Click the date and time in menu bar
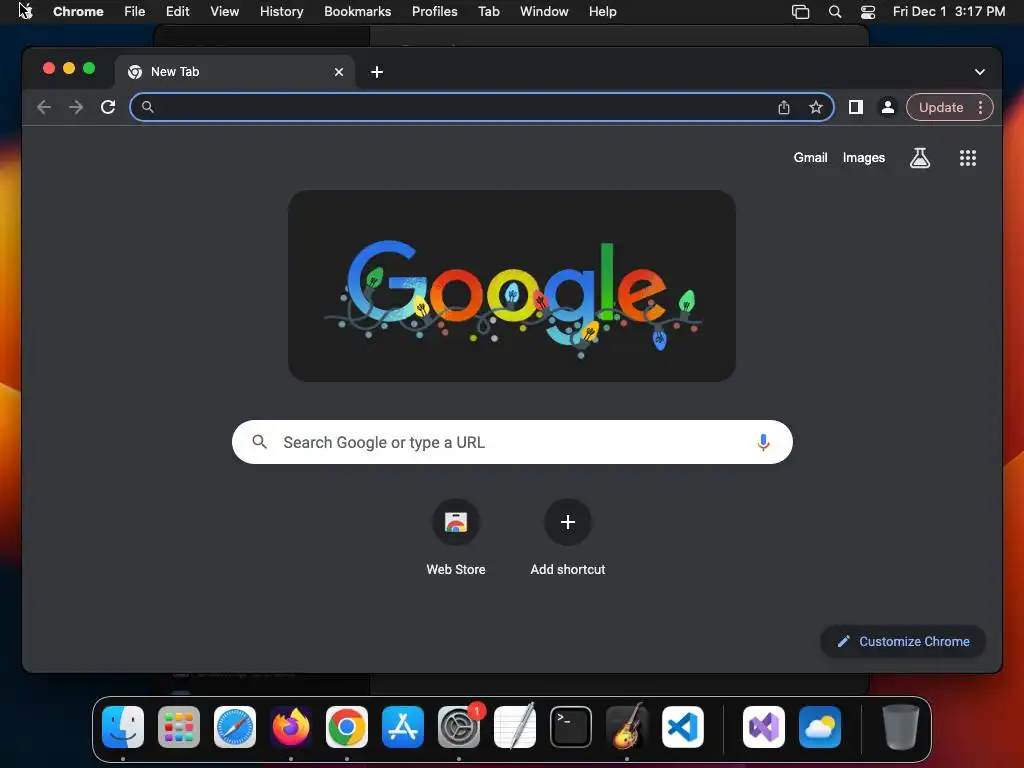Screen dimensions: 1024x768 point(949,12)
